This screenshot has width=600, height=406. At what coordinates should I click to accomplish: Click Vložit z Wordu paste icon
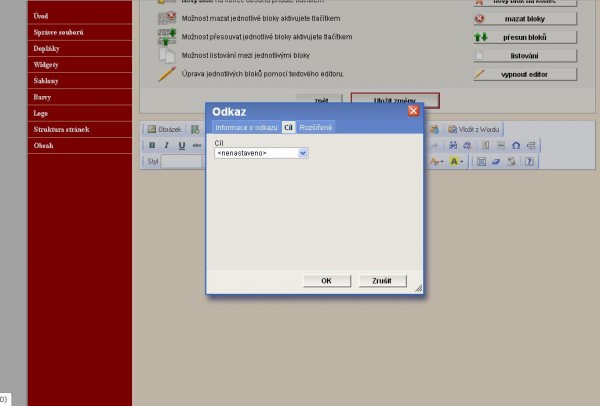476,129
